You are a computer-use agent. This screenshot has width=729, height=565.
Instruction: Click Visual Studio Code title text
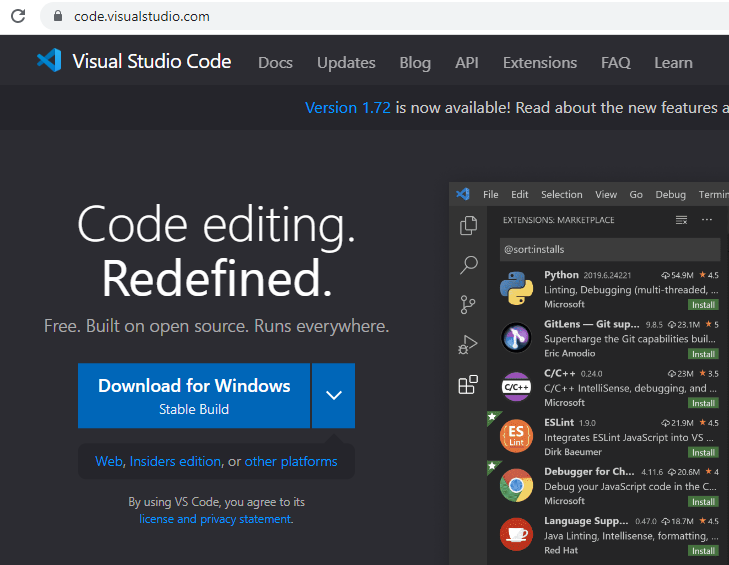[x=152, y=61]
